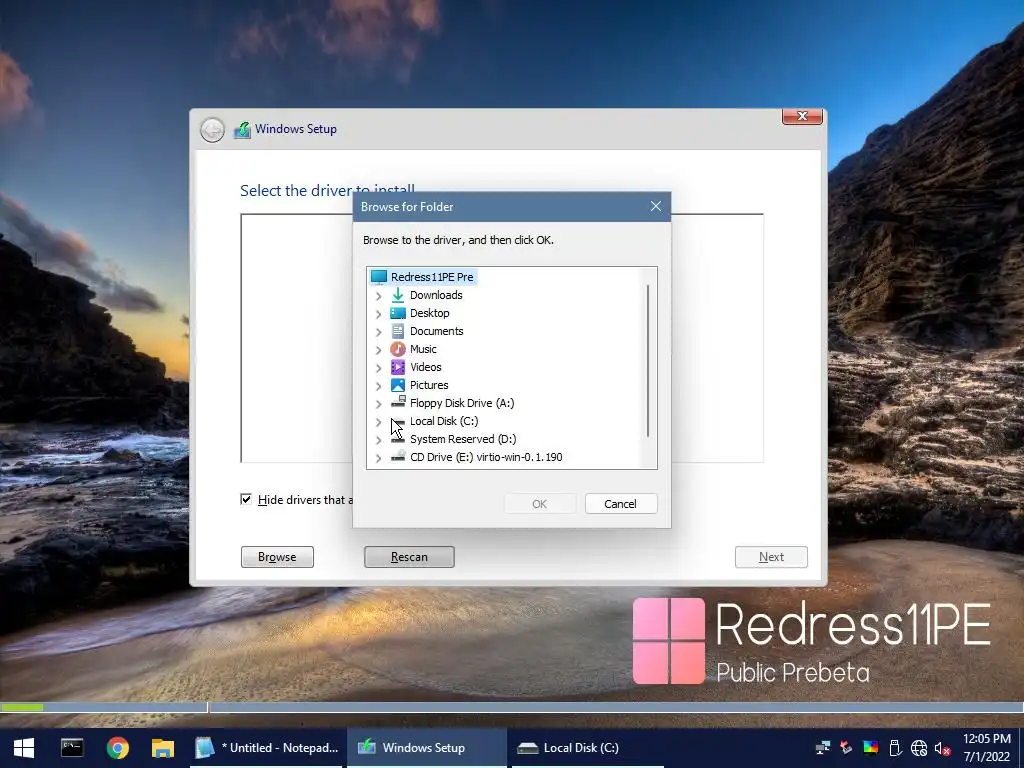Image resolution: width=1024 pixels, height=768 pixels.
Task: Click the Floppy Disk Drive icon
Action: (x=398, y=402)
